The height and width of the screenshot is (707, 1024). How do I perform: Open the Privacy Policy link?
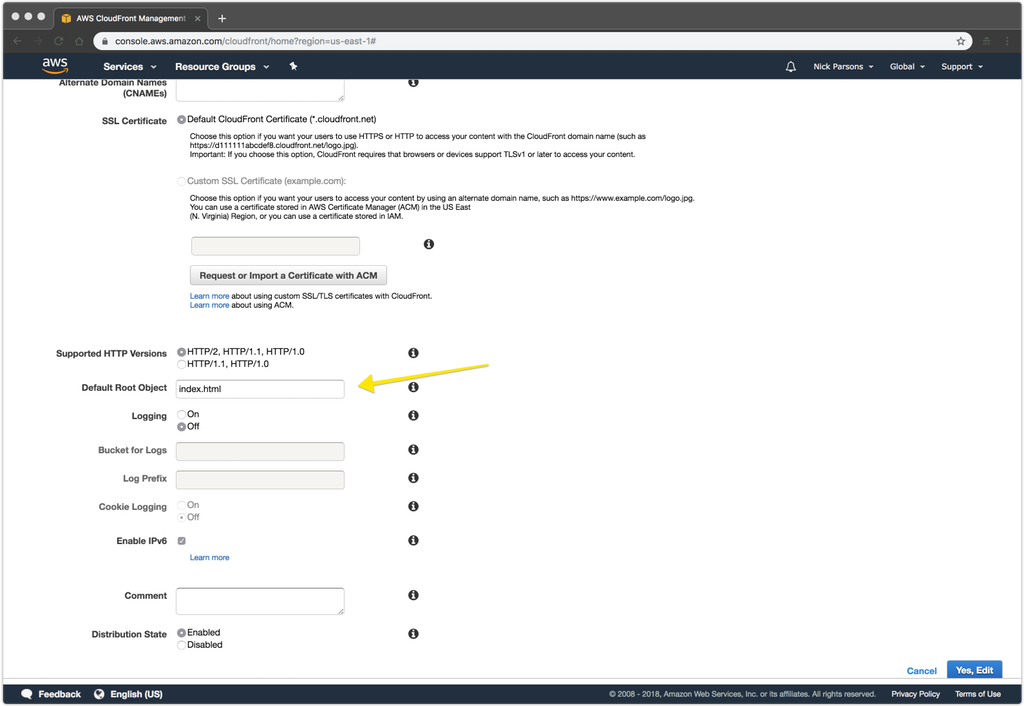coord(915,694)
